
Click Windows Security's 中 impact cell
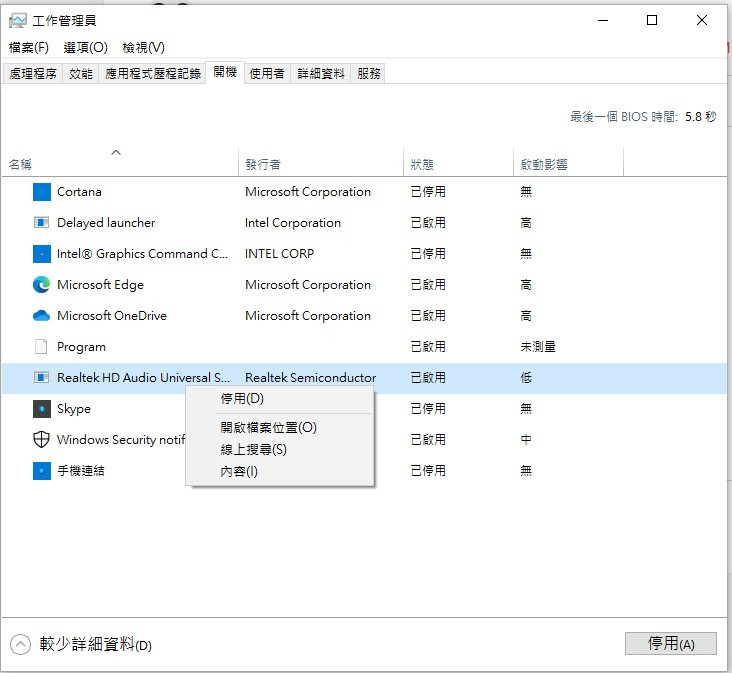click(526, 440)
